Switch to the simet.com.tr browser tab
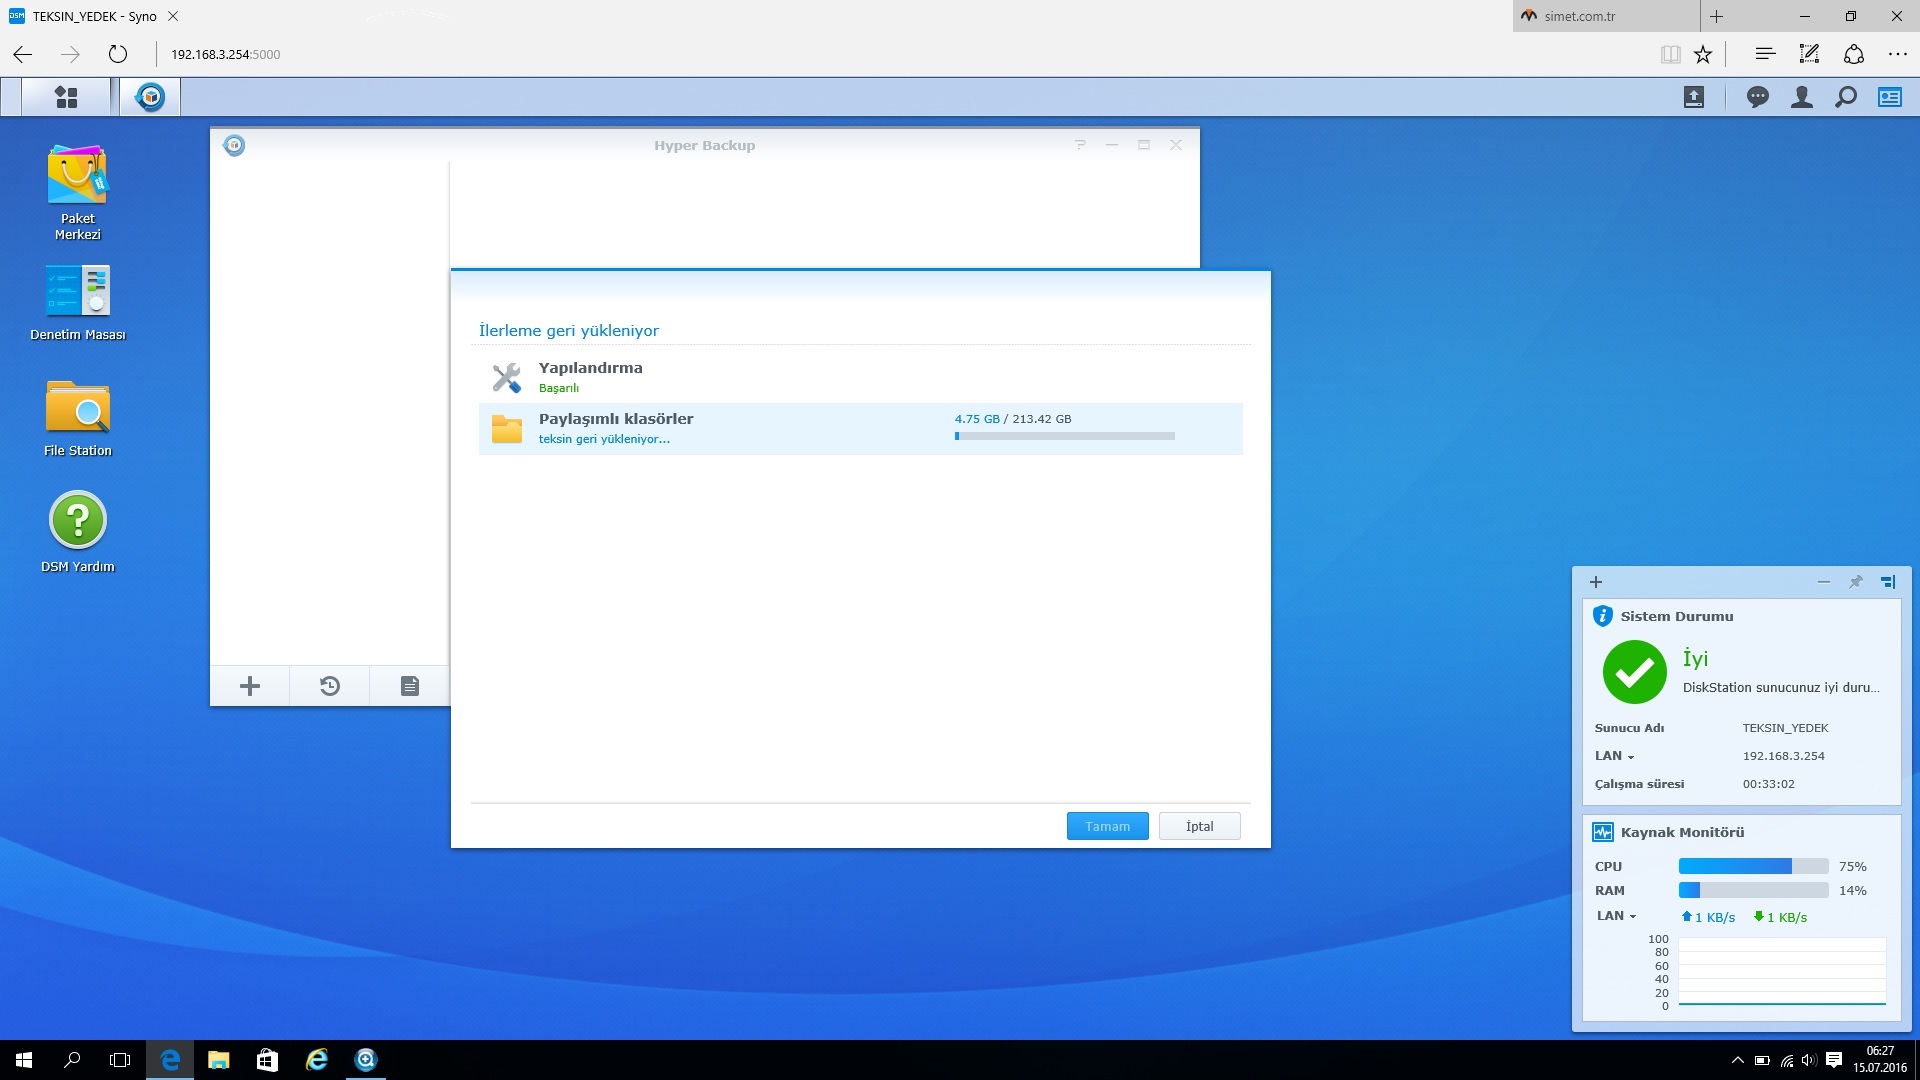This screenshot has width=1920, height=1080. [1580, 16]
